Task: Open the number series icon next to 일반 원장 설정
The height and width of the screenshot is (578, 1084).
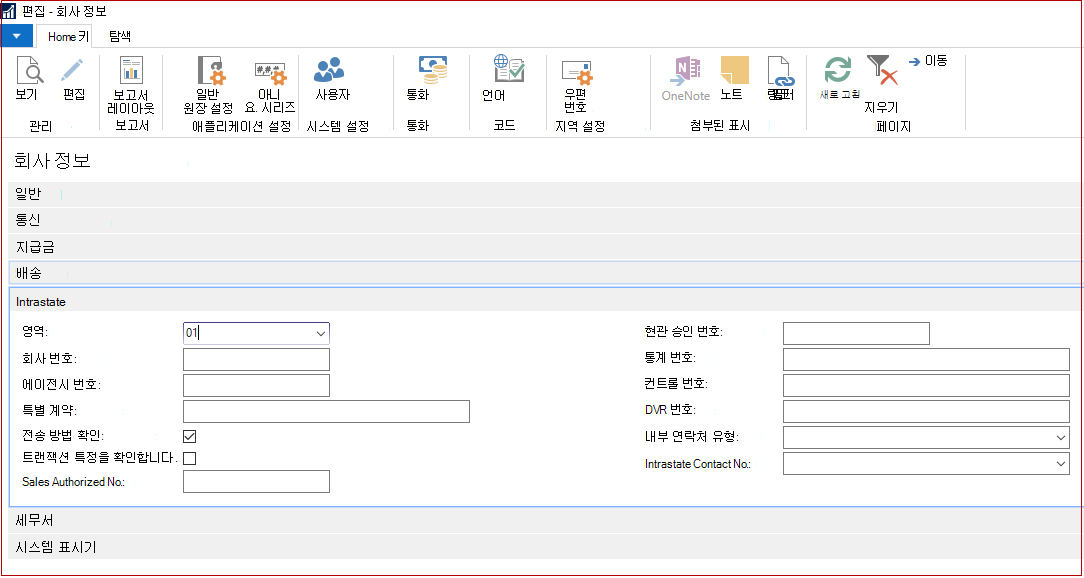Action: click(270, 71)
